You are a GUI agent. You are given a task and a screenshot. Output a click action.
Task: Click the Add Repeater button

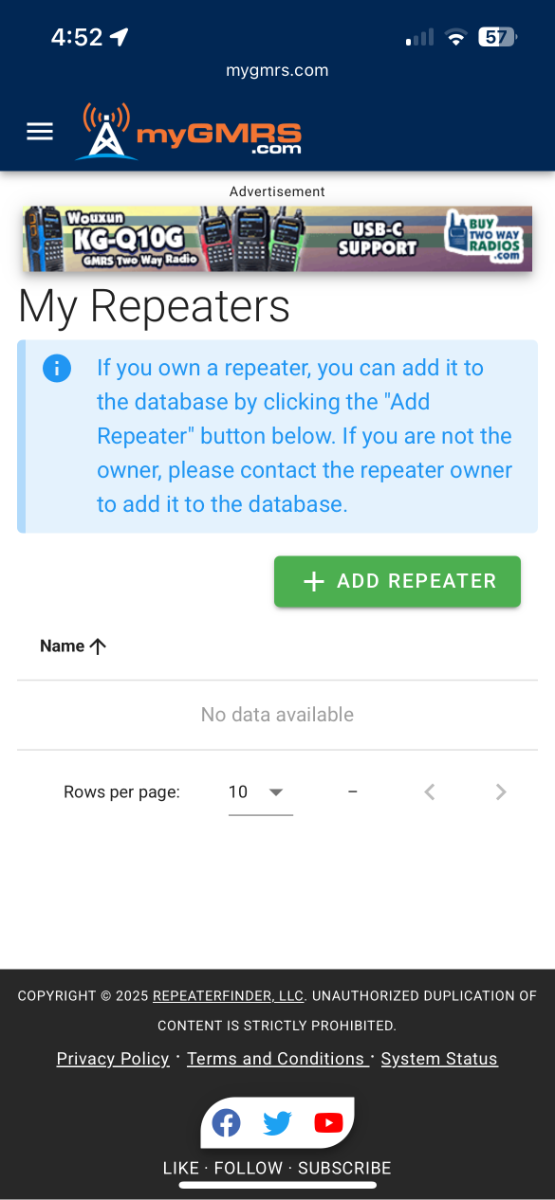[x=397, y=582]
